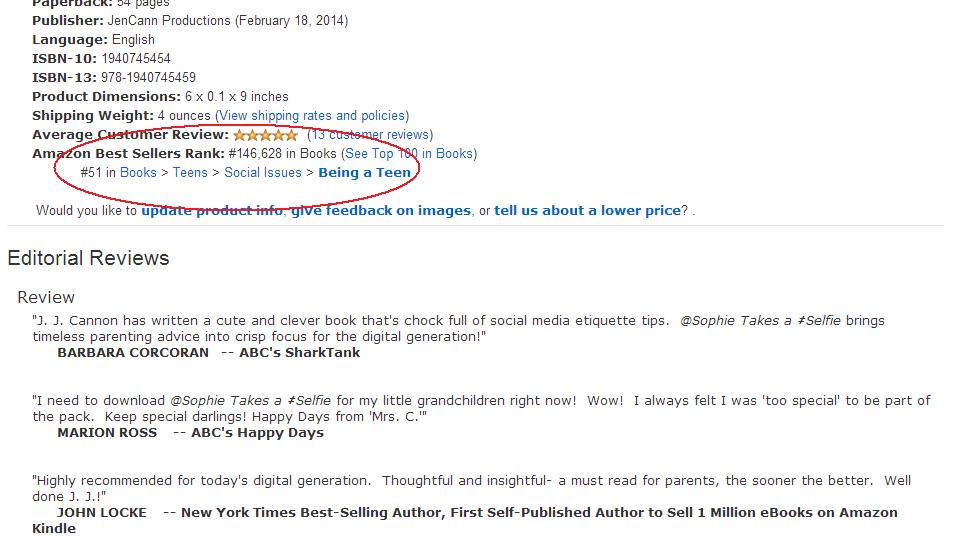The width and height of the screenshot is (956, 536).
Task: Click the #146,628 in Books rank text
Action: (283, 154)
